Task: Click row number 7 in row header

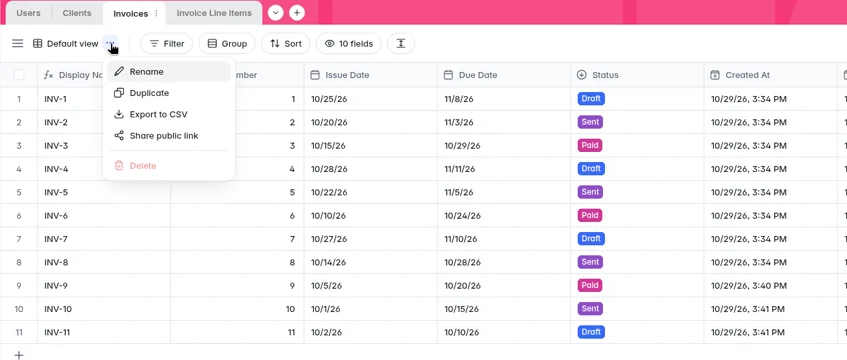Action: 19,239
